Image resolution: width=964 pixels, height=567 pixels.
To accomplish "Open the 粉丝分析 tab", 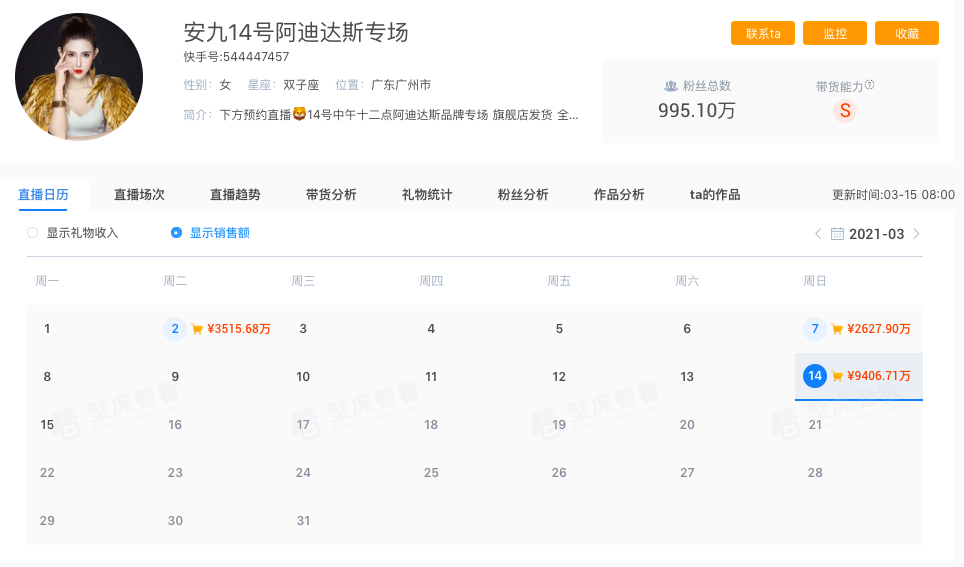I will coord(523,195).
